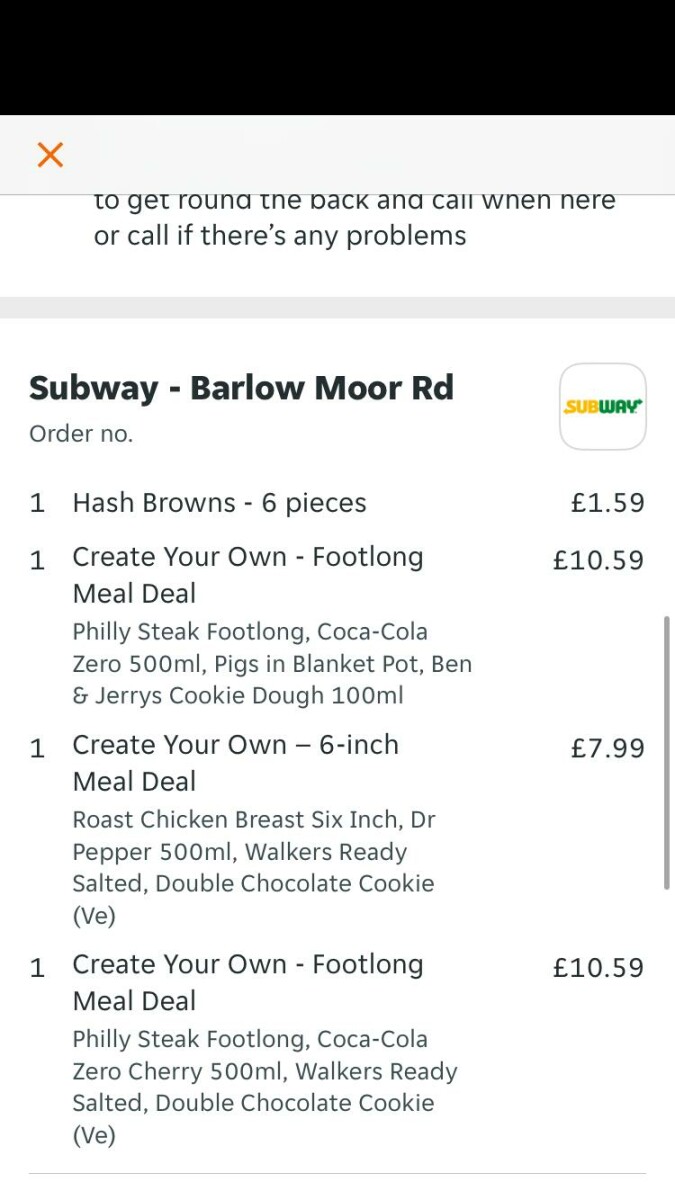The image size is (675, 1200).
Task: Select the Order no. label
Action: [x=81, y=434]
